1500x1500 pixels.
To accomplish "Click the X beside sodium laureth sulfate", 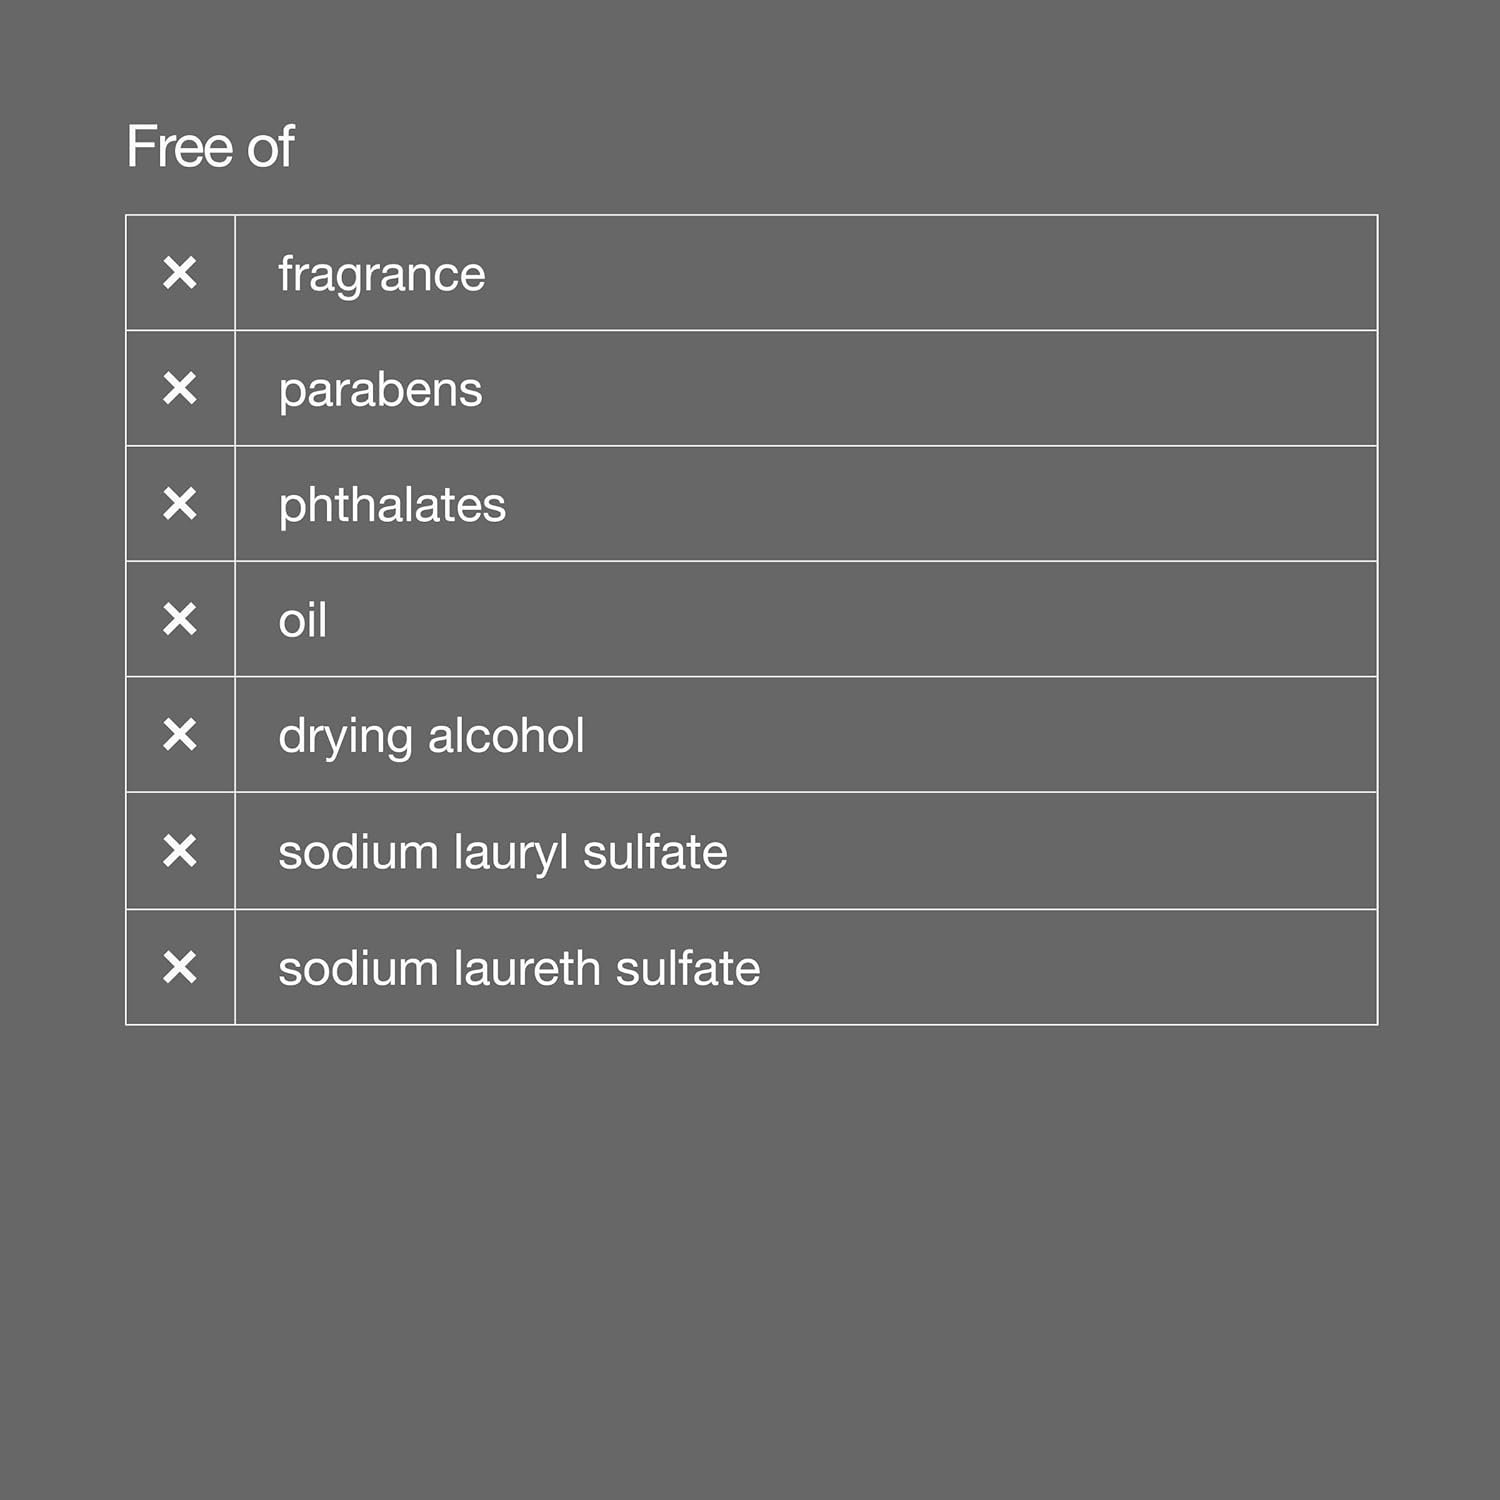I will click(180, 967).
